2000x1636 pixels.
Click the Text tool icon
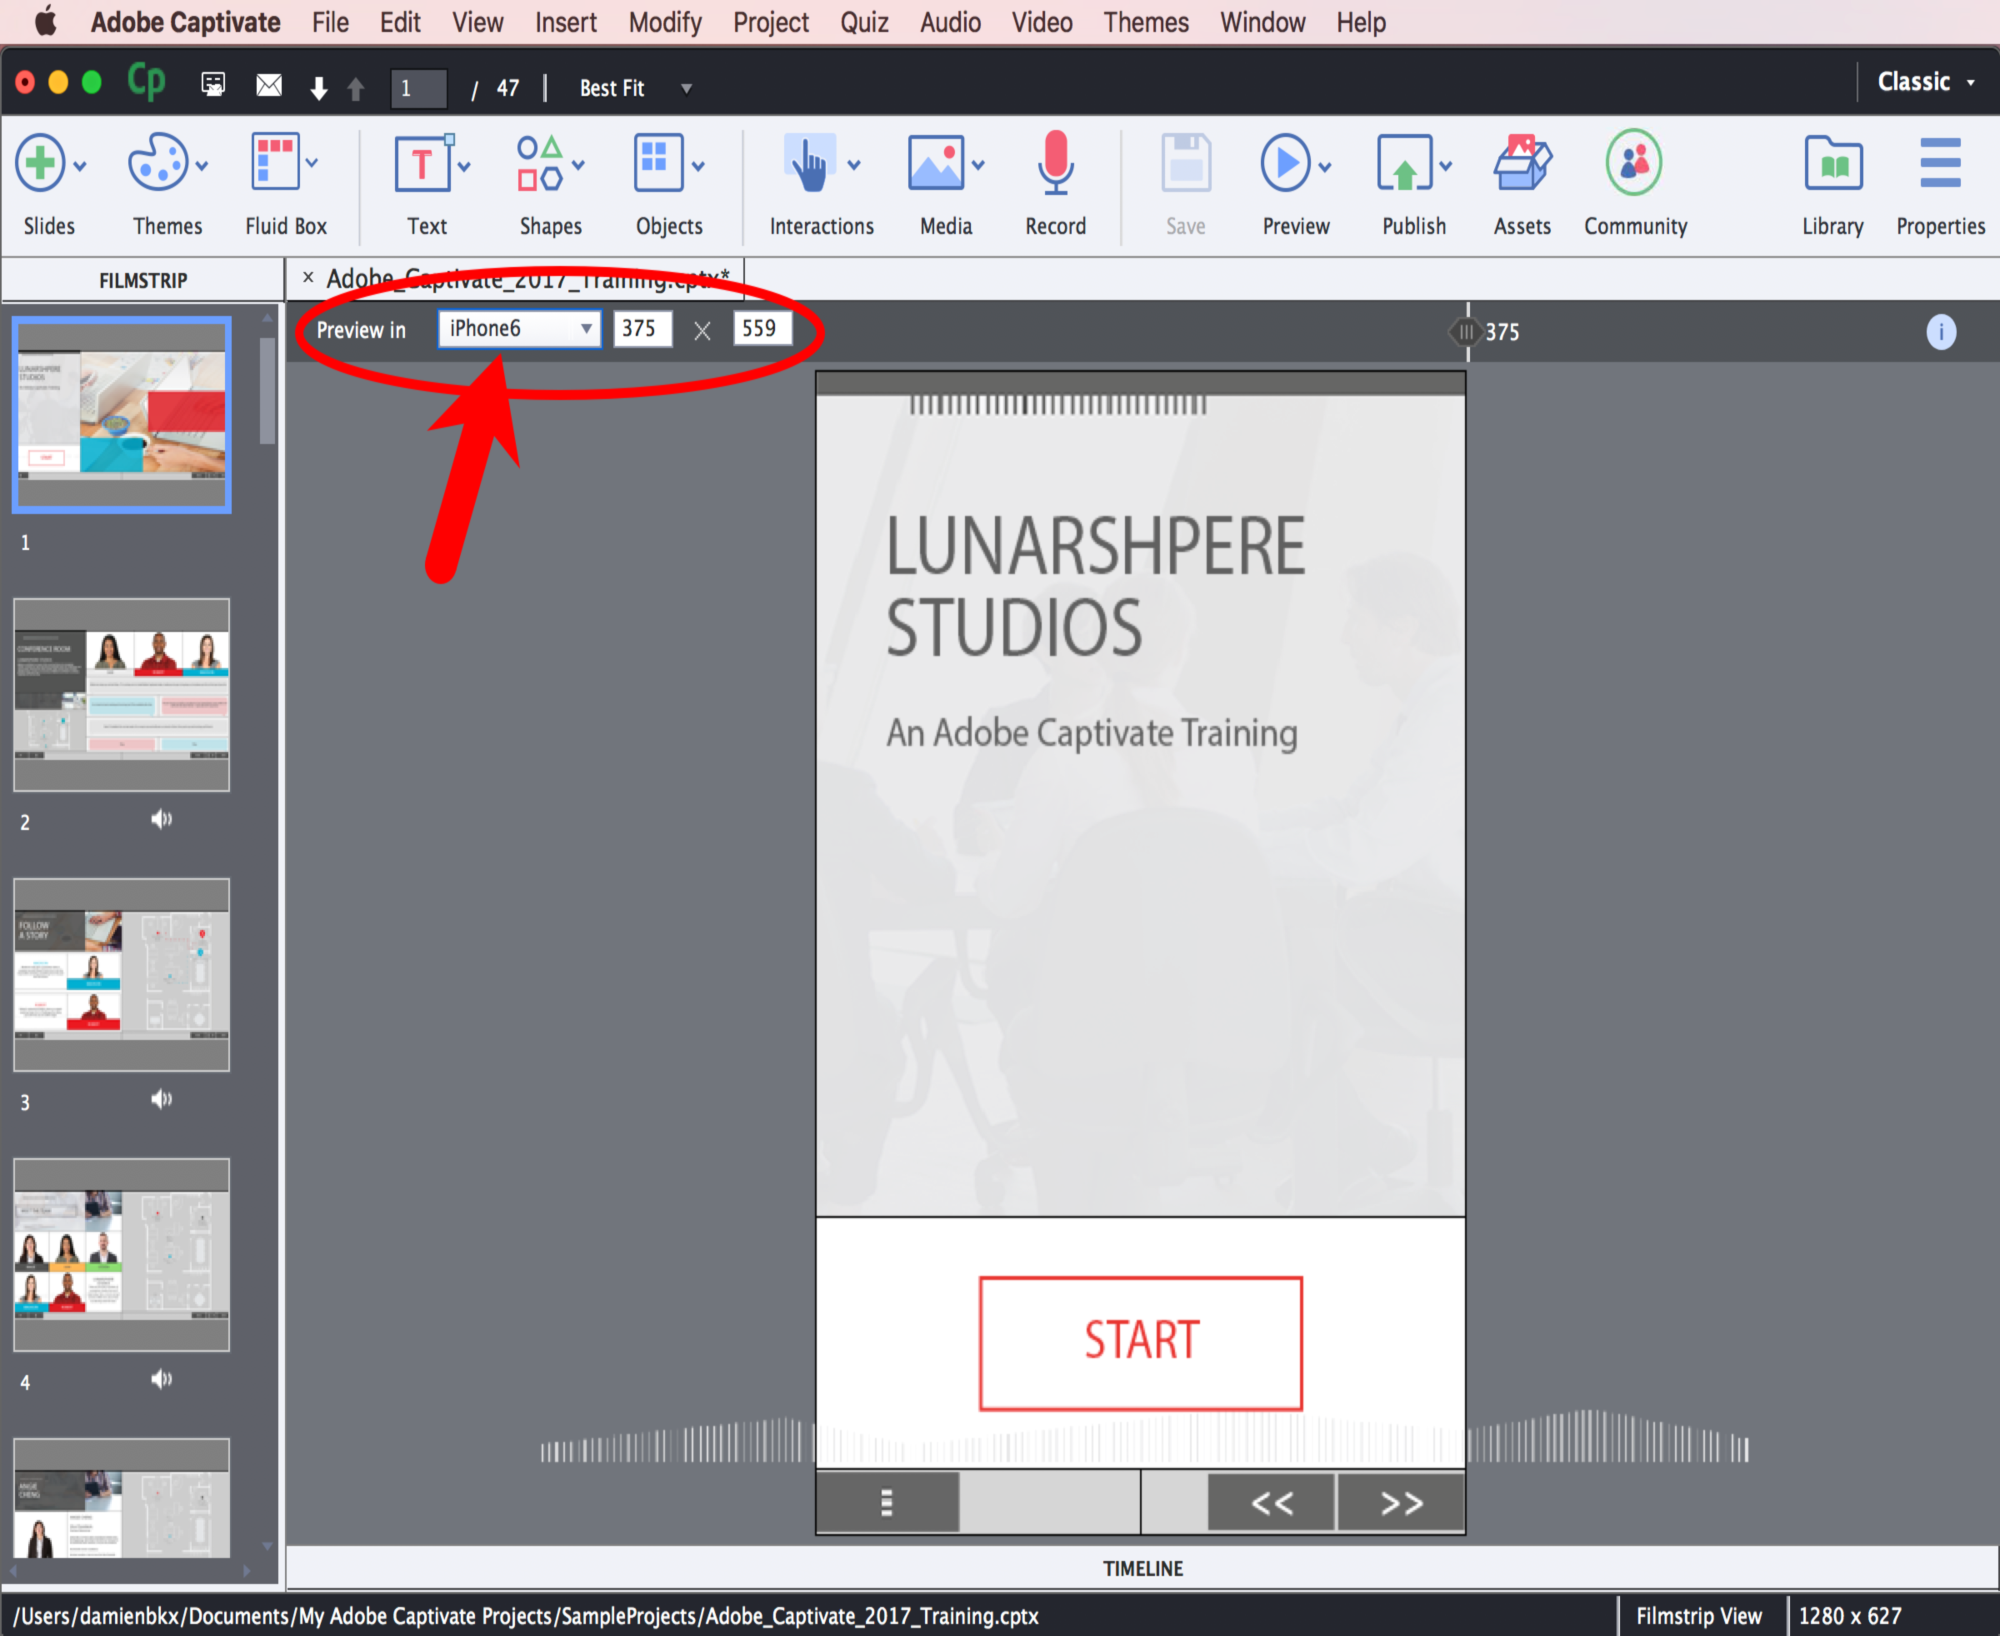pyautogui.click(x=422, y=162)
